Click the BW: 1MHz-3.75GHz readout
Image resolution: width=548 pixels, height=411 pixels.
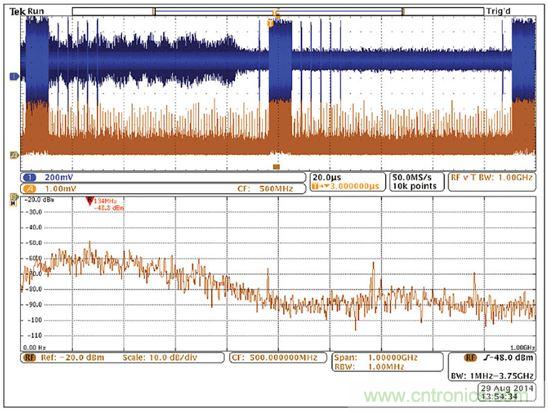point(492,376)
